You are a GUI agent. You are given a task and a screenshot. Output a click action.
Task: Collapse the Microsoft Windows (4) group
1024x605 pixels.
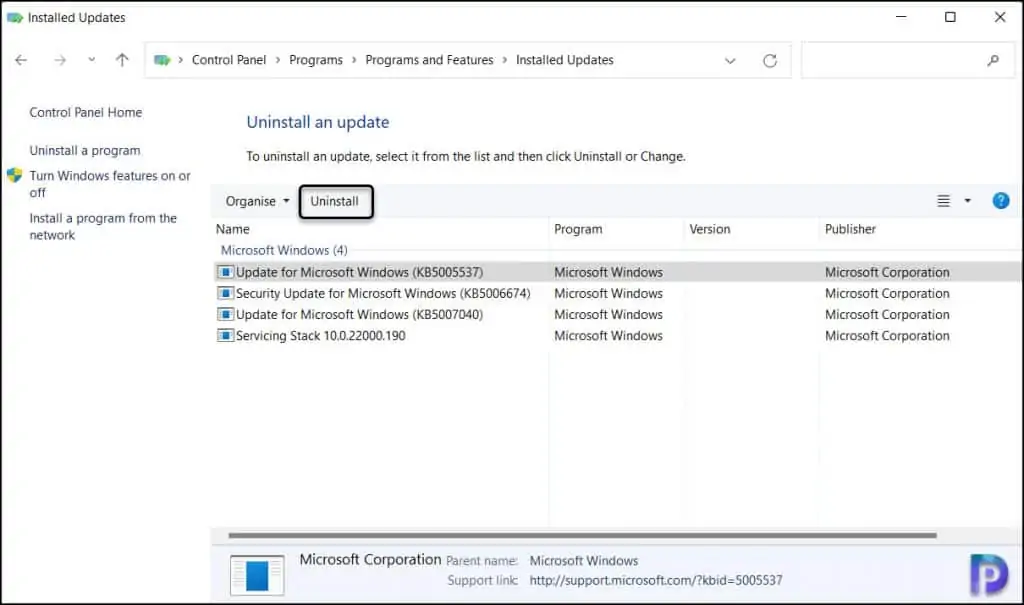pos(284,250)
